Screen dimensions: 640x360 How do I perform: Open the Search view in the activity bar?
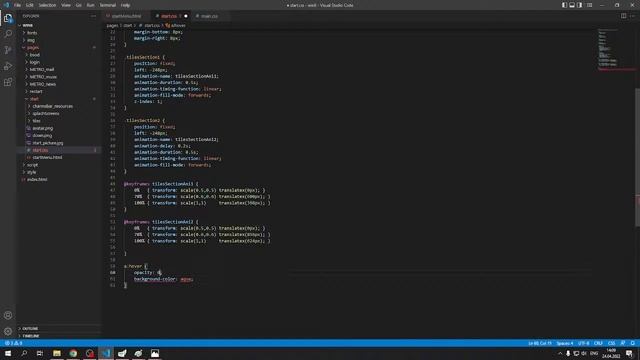[8, 34]
